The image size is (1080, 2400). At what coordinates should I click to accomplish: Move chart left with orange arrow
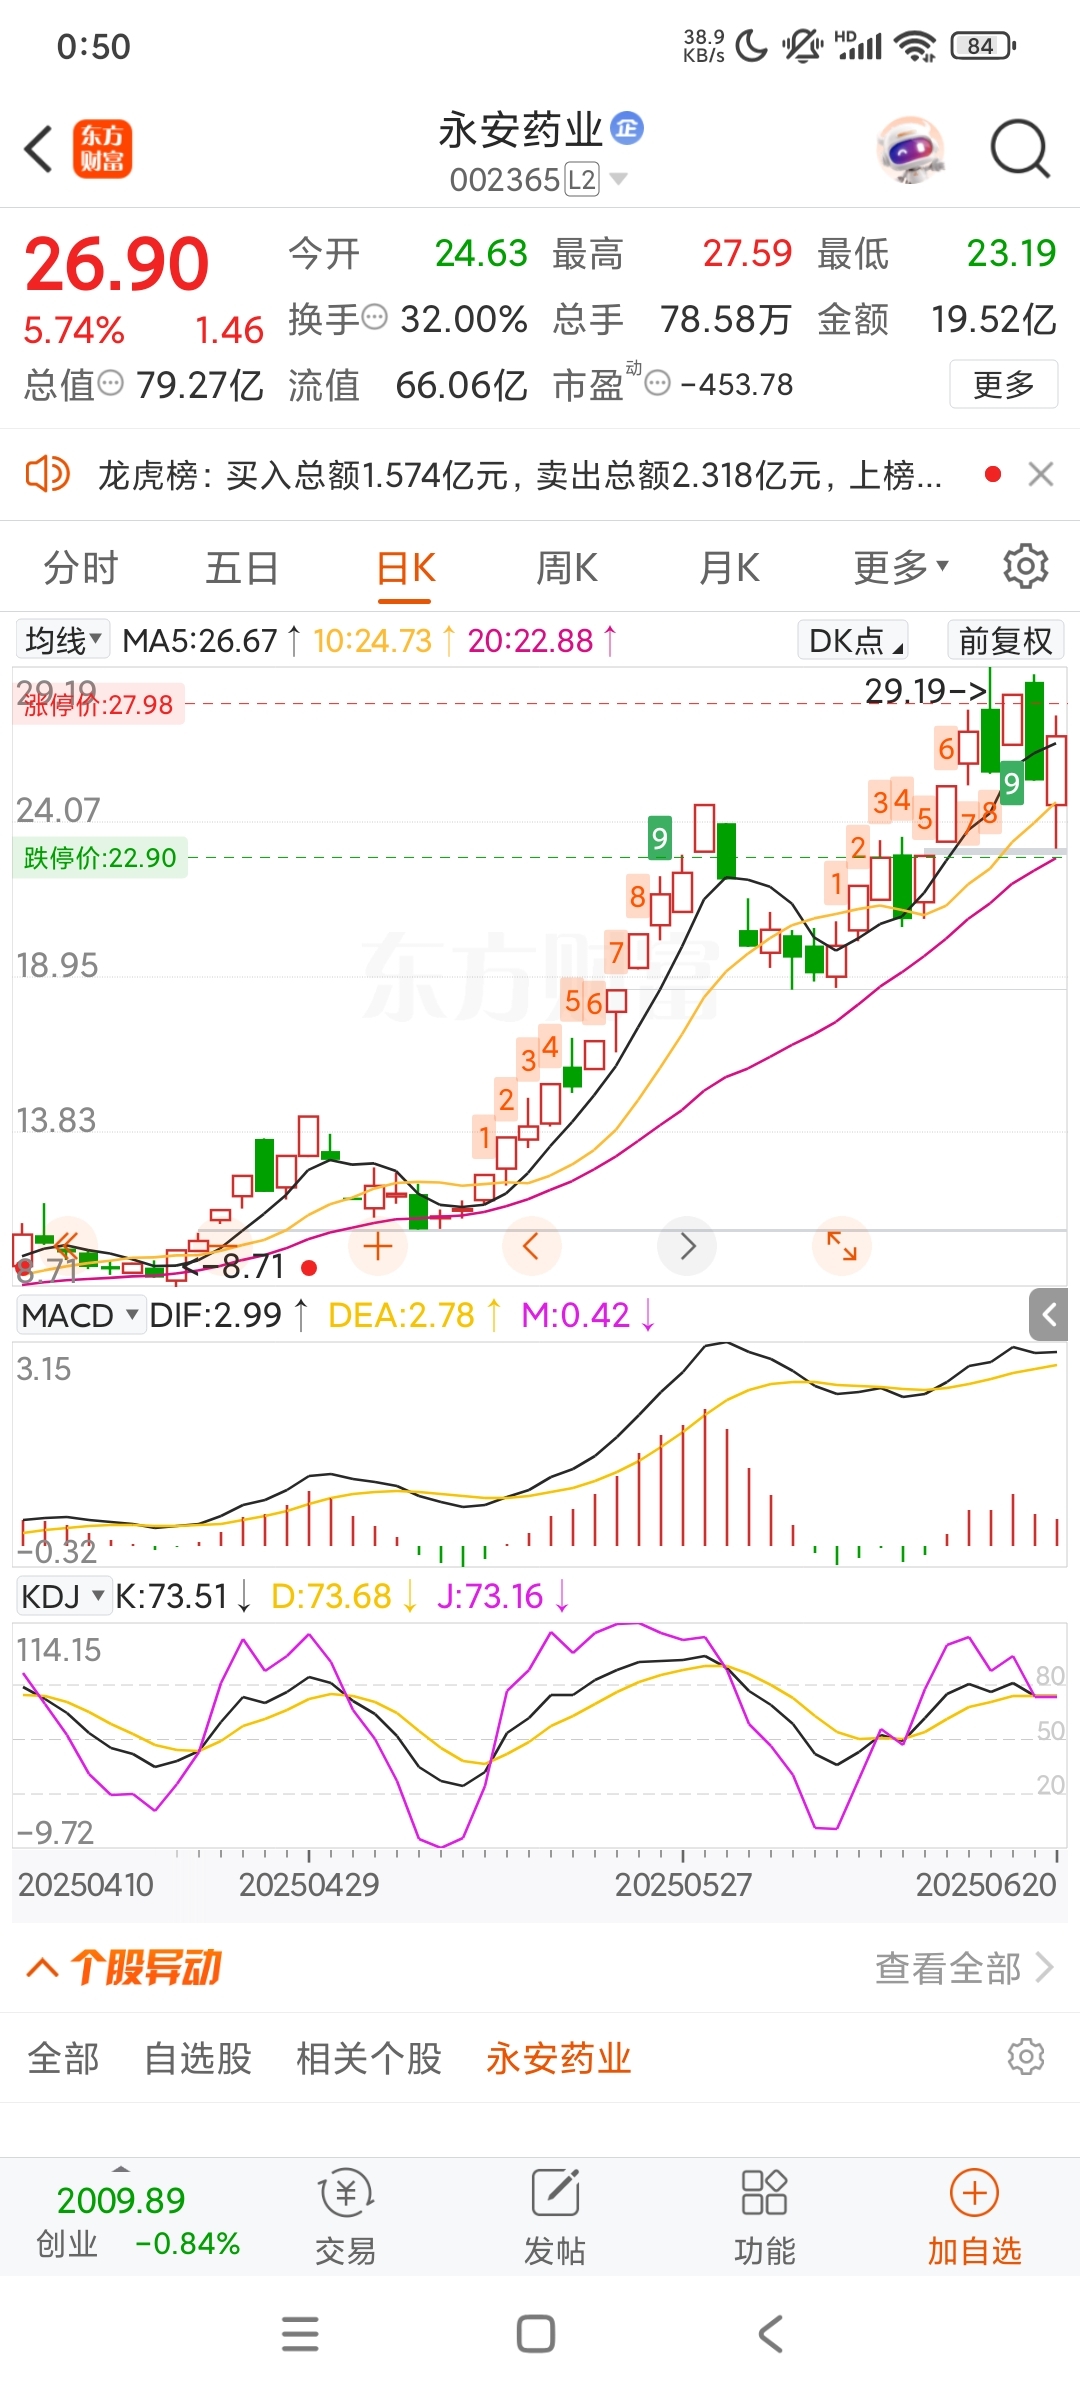click(x=531, y=1246)
